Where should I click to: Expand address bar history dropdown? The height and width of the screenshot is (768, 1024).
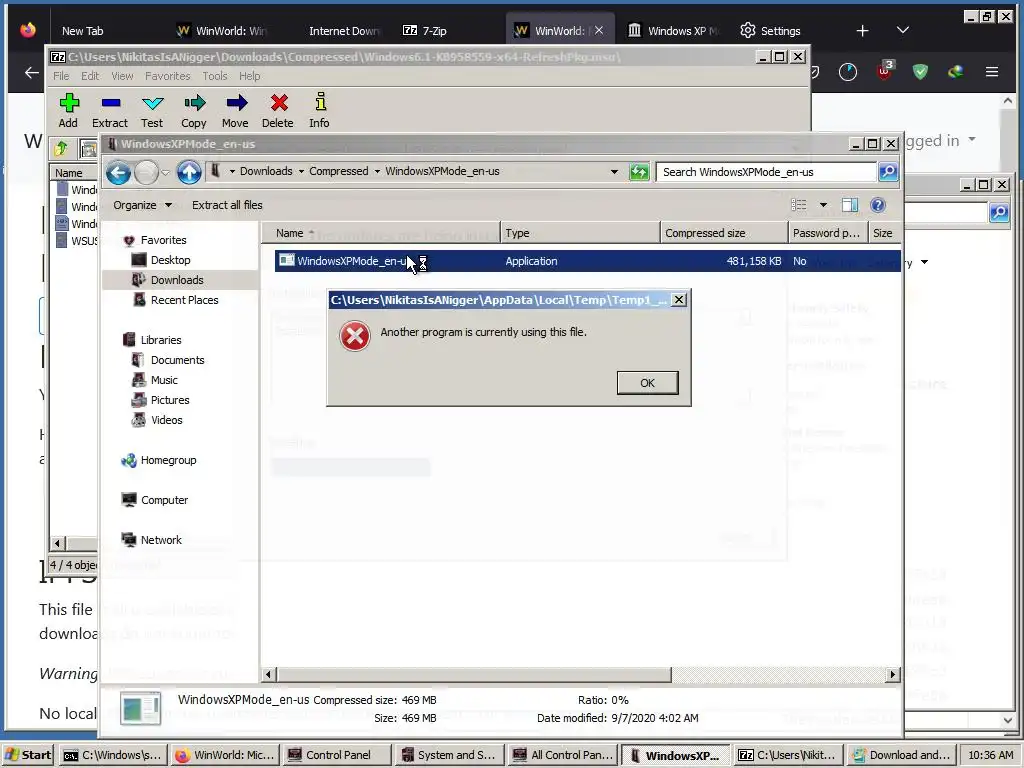[x=614, y=172]
